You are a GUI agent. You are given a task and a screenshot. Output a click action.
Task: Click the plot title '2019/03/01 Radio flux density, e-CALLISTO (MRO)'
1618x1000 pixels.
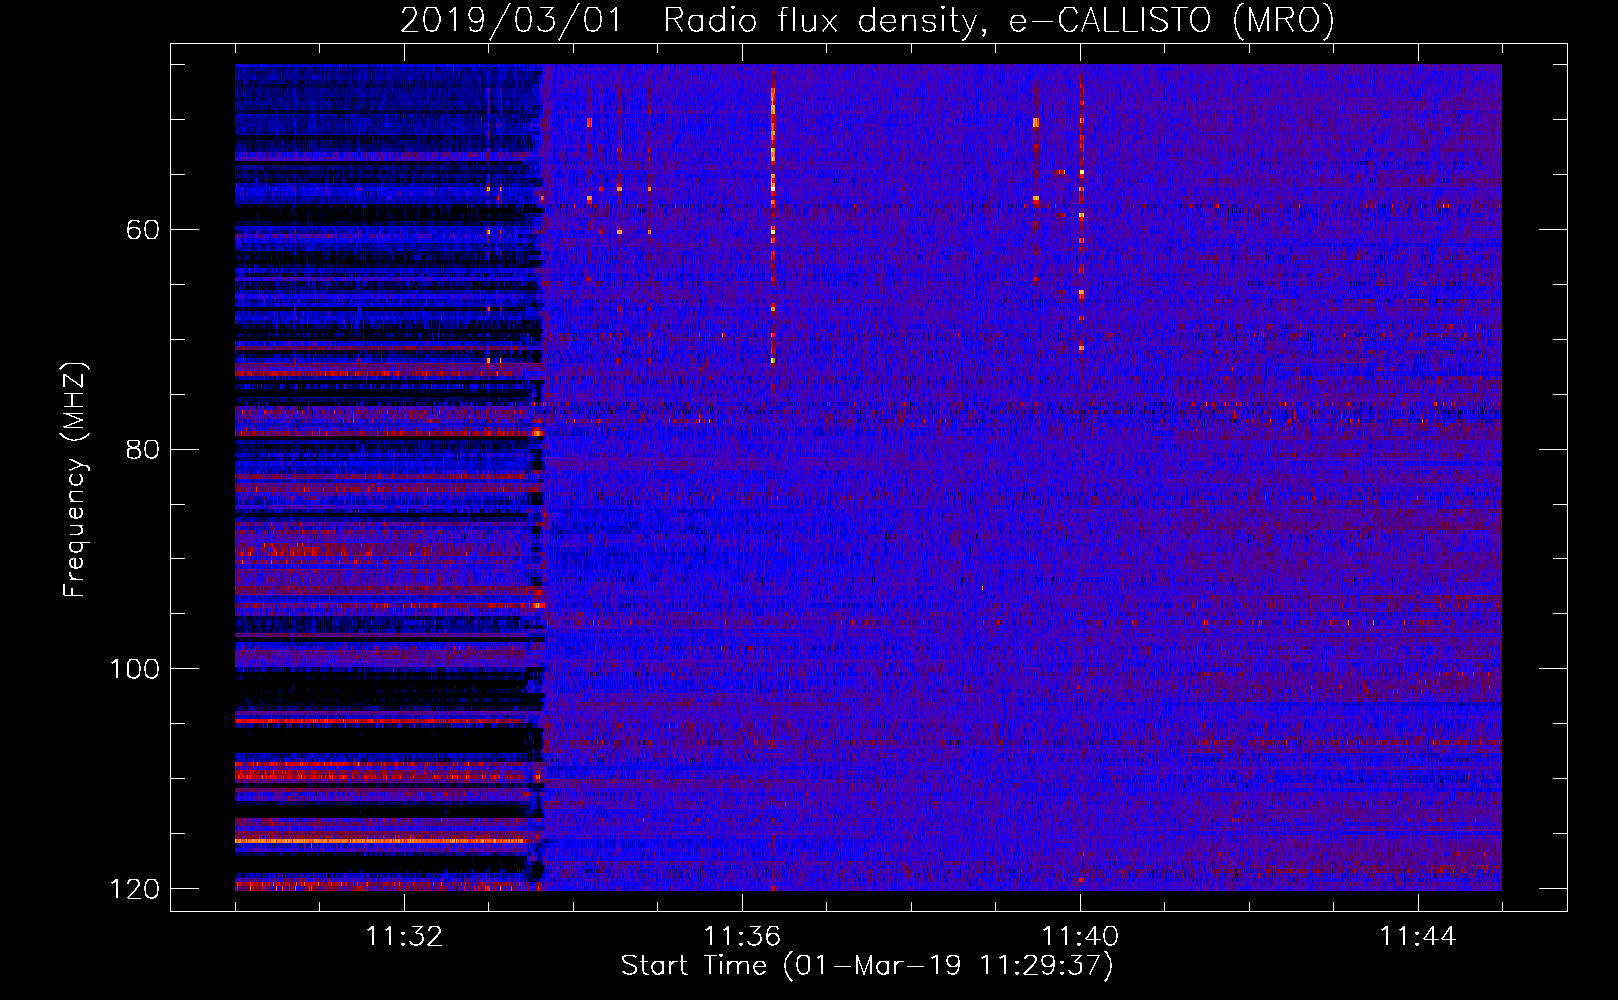[x=867, y=20]
